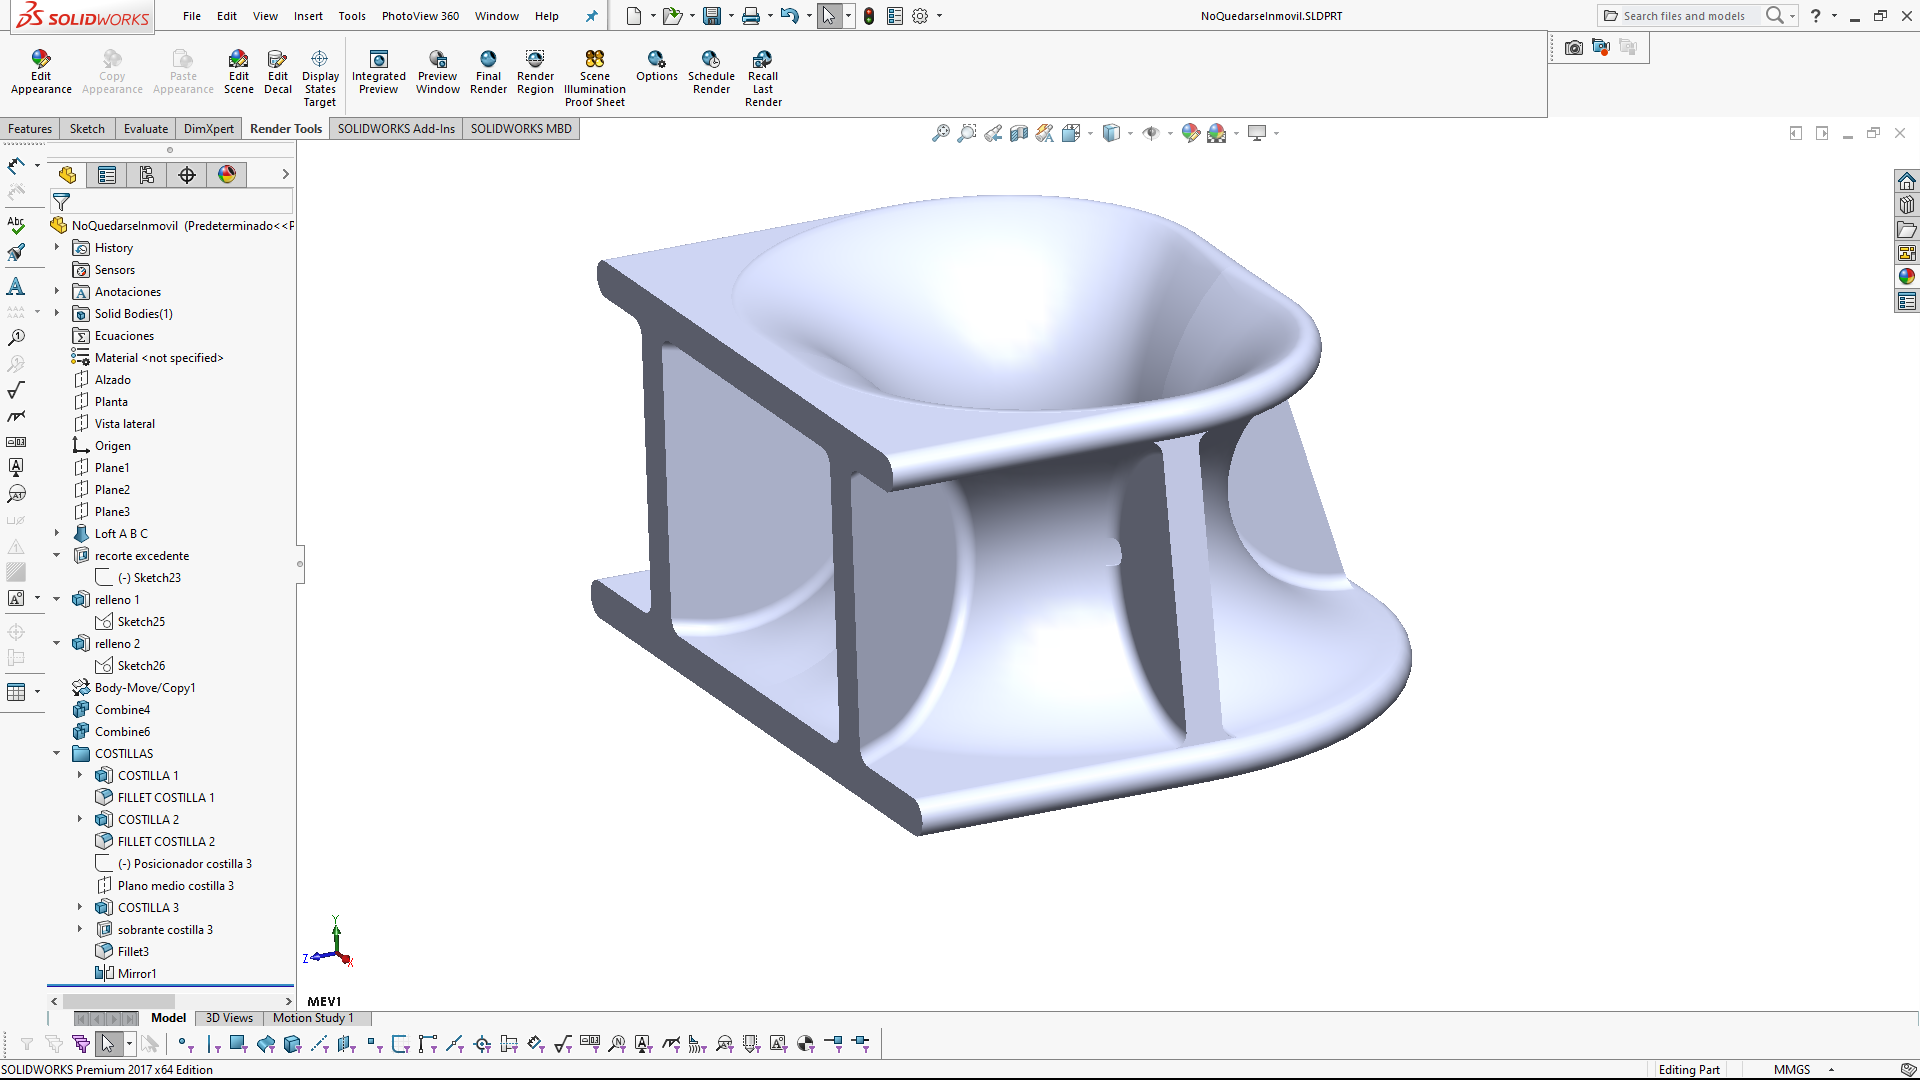
Task: Choose Render Region tool
Action: pyautogui.click(x=535, y=72)
